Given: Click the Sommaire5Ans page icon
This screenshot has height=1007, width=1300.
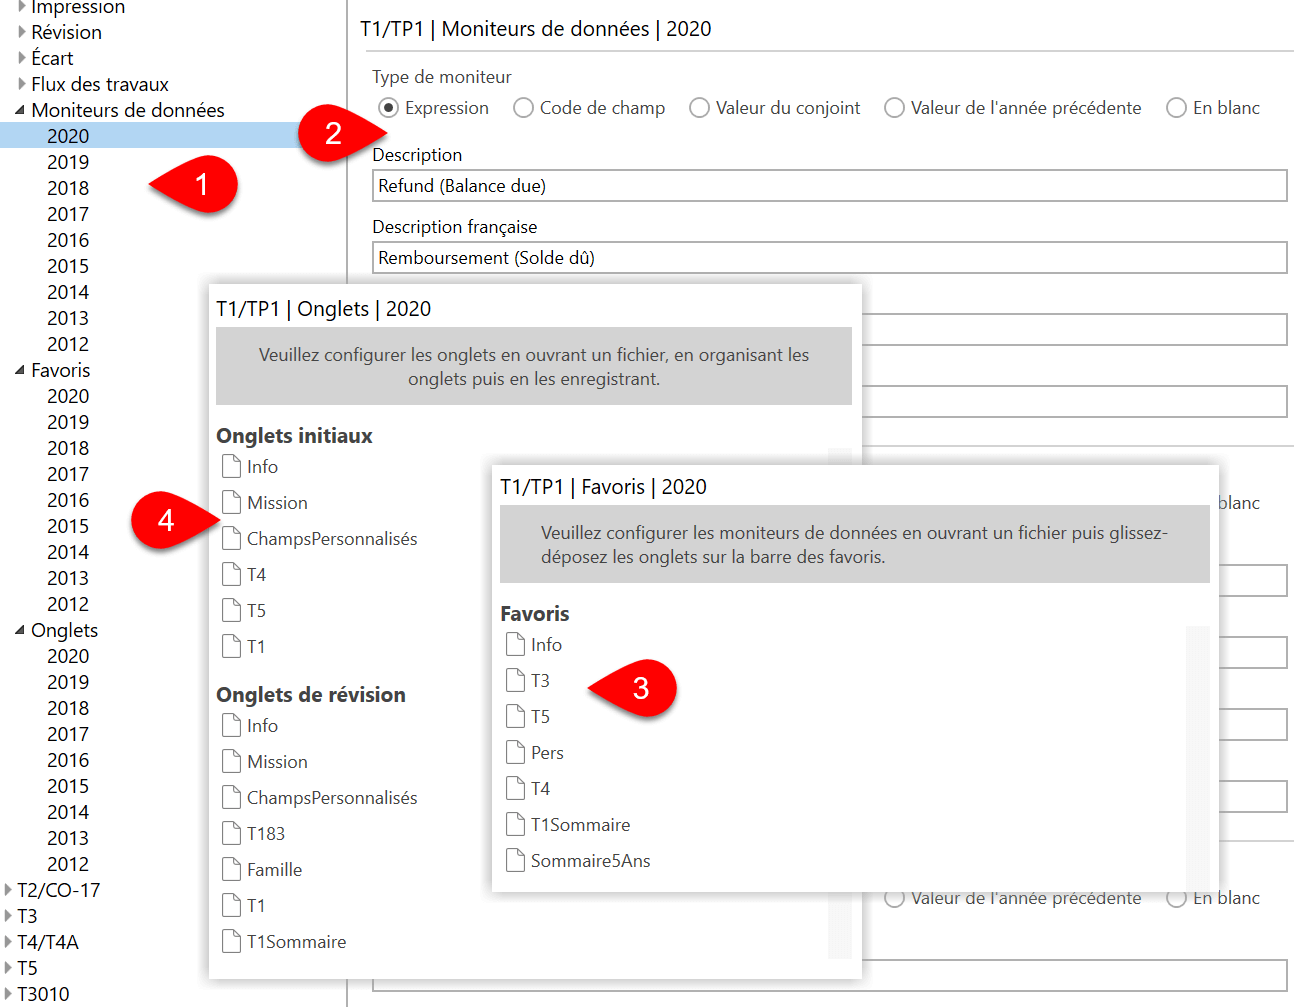Looking at the screenshot, I should [515, 861].
